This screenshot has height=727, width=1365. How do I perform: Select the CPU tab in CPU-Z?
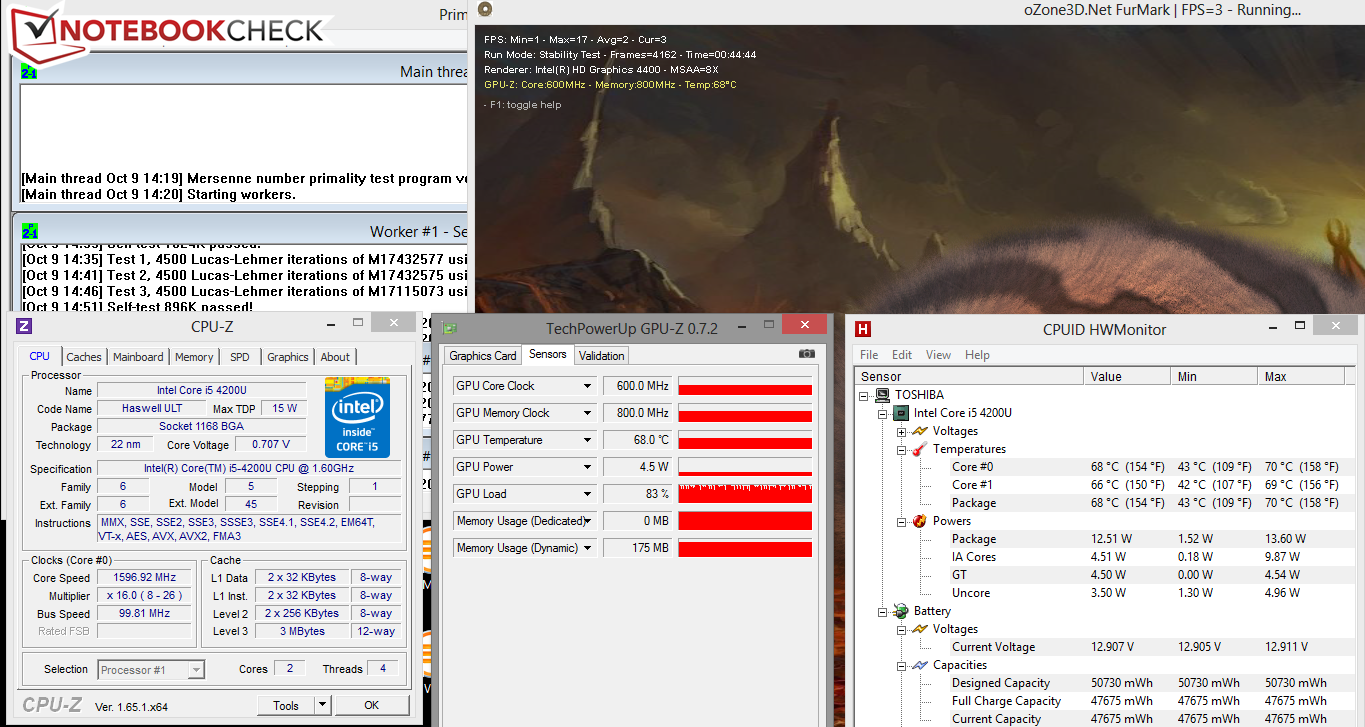tap(39, 356)
